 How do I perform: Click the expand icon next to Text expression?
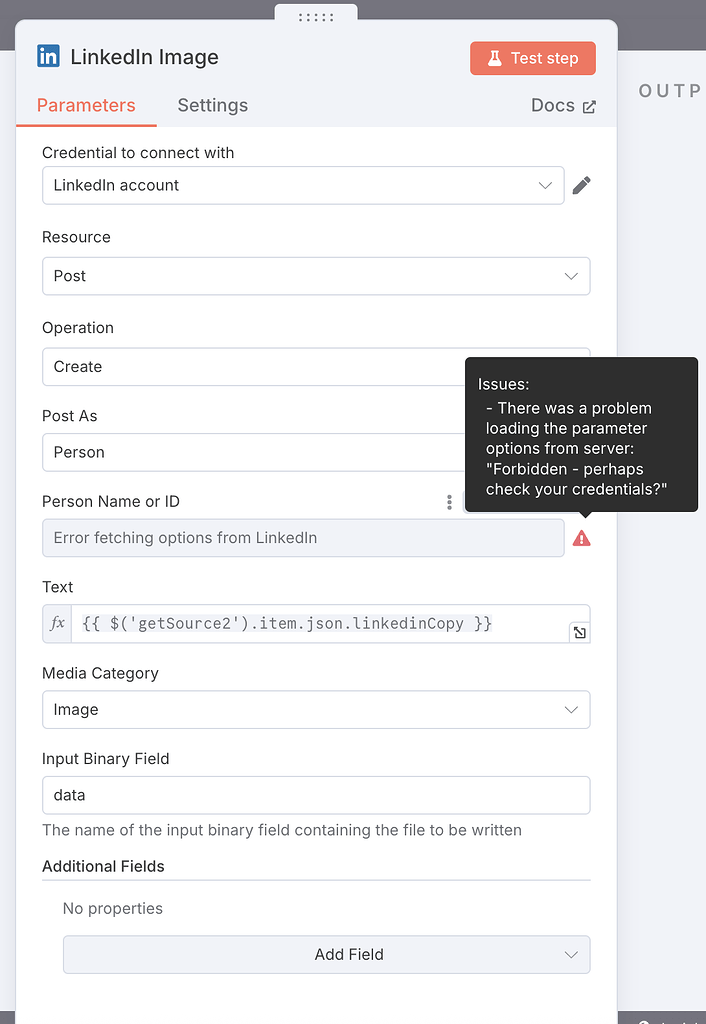click(579, 632)
